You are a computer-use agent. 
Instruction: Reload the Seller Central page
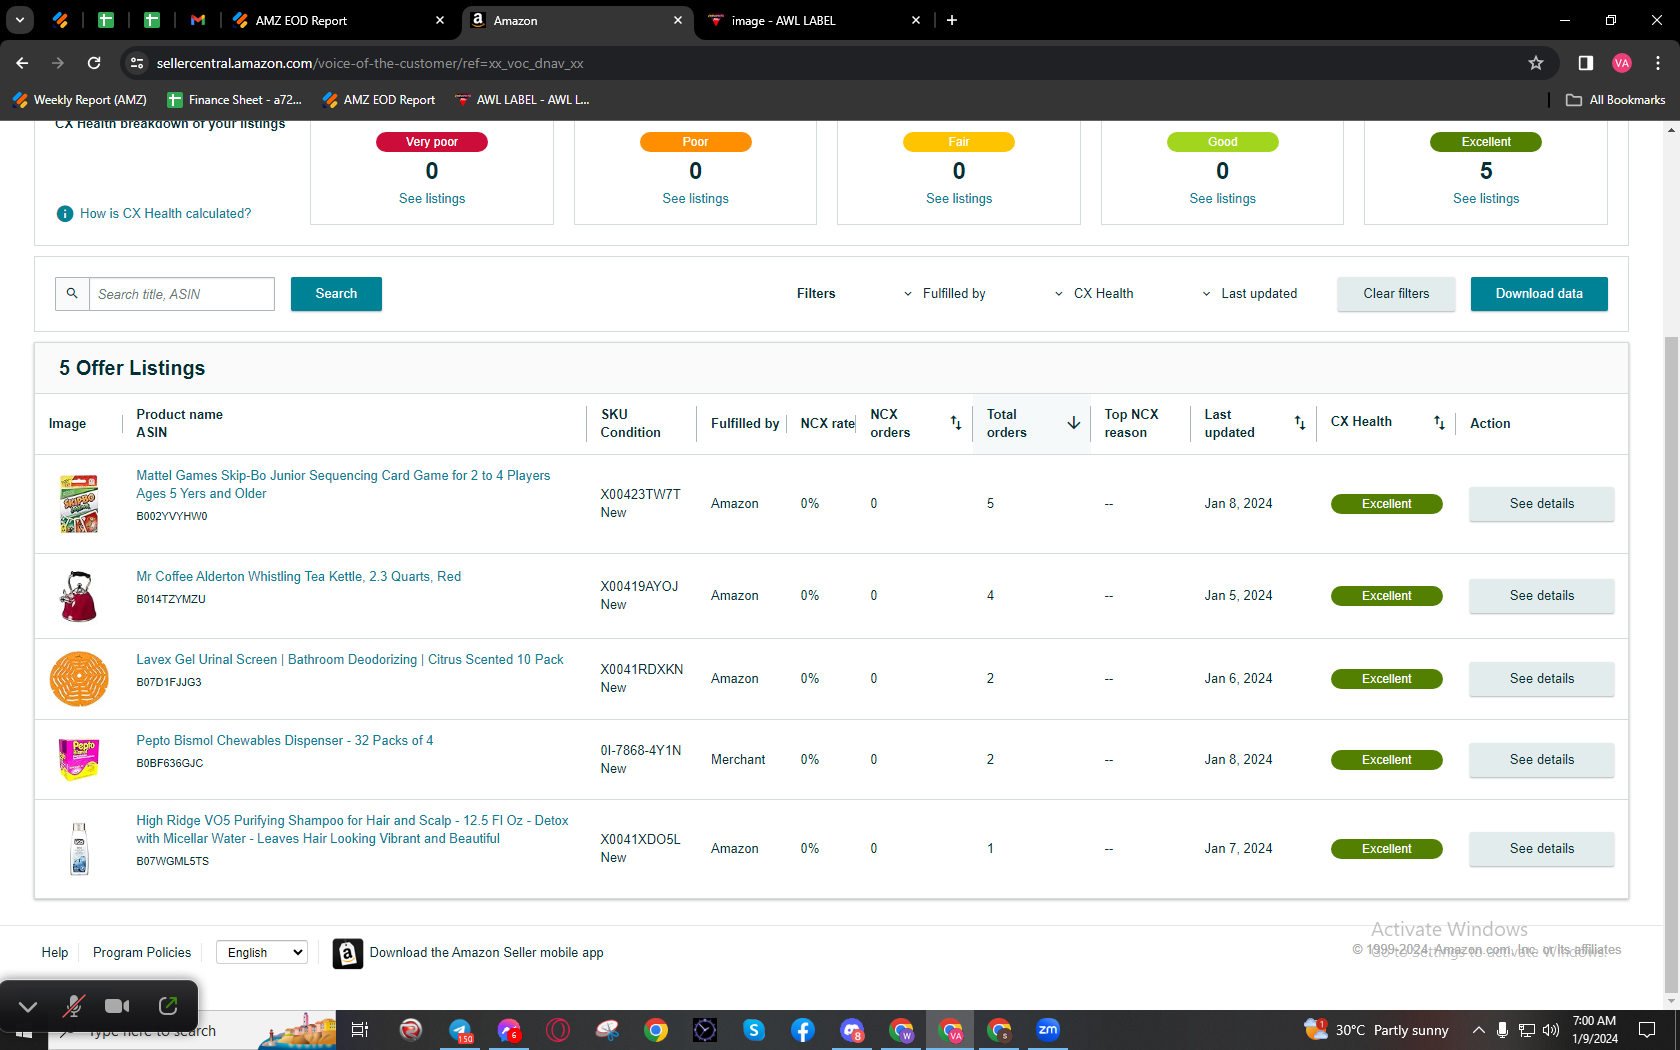point(94,63)
